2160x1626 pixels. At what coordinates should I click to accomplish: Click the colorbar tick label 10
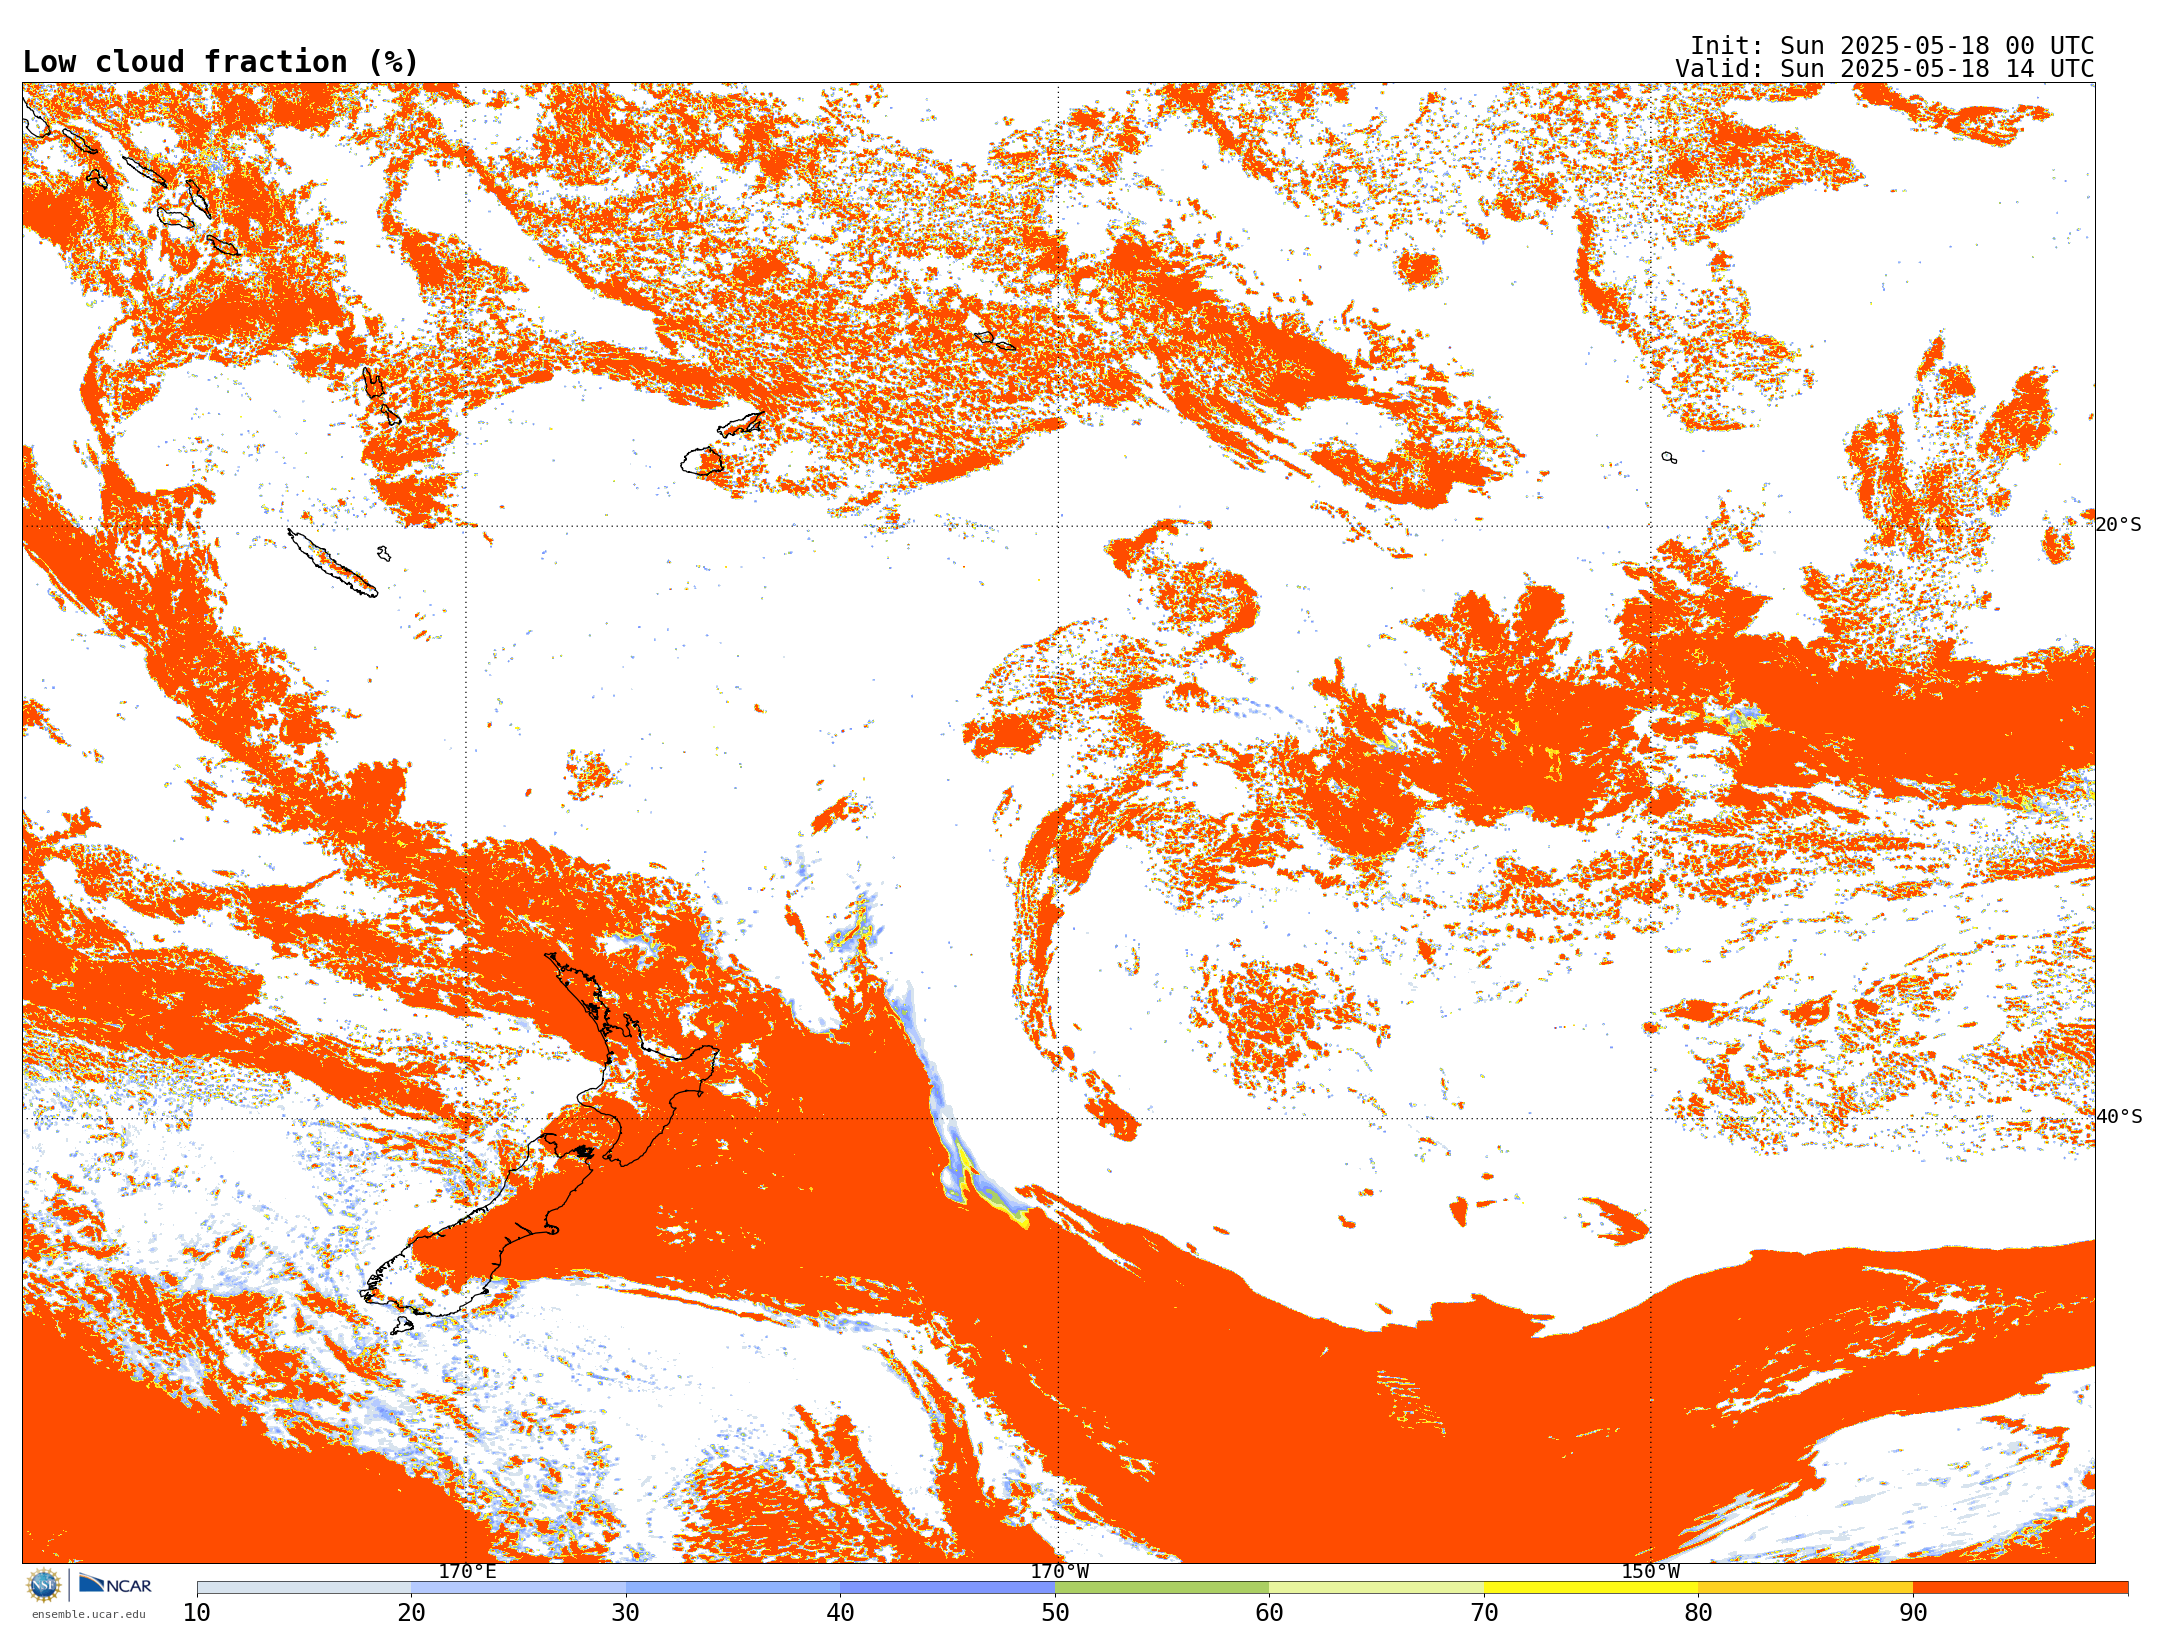click(x=197, y=1612)
